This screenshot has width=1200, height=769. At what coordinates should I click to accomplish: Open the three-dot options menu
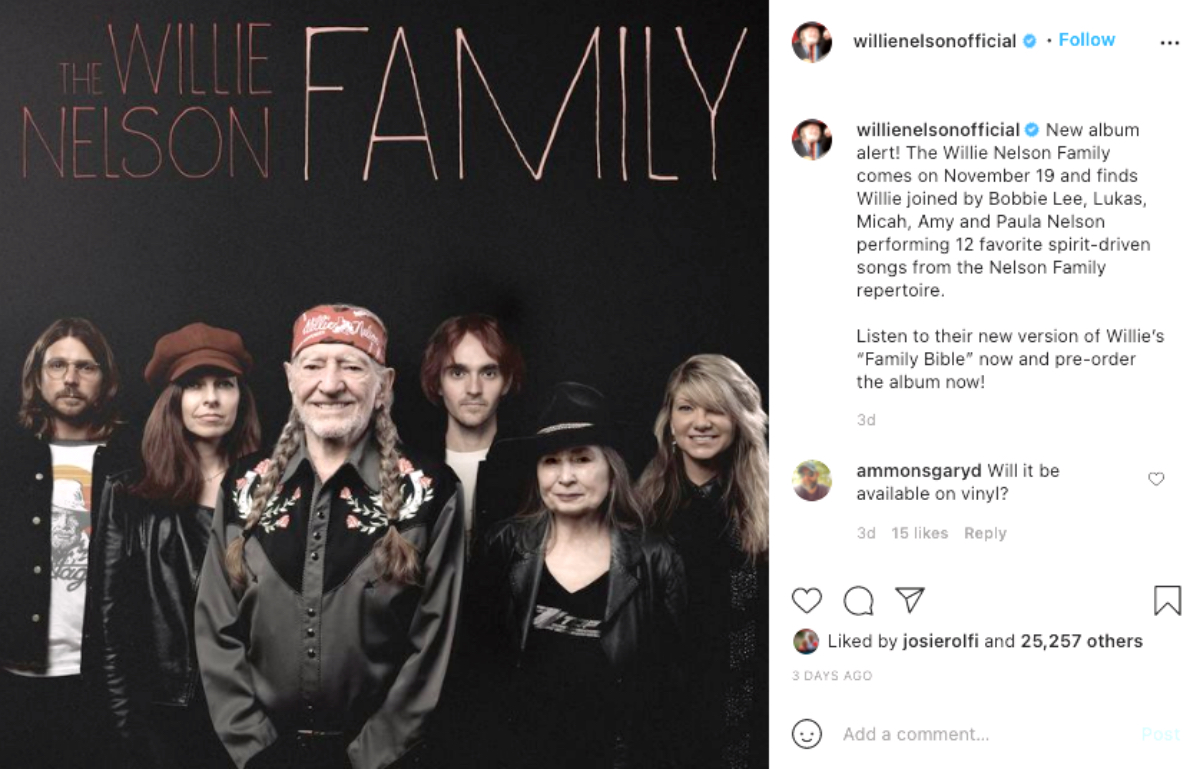[1168, 42]
